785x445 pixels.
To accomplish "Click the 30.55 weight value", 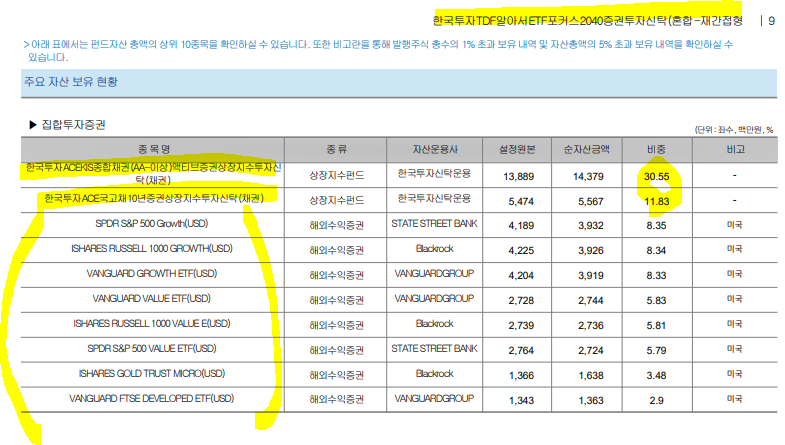I will point(656,176).
